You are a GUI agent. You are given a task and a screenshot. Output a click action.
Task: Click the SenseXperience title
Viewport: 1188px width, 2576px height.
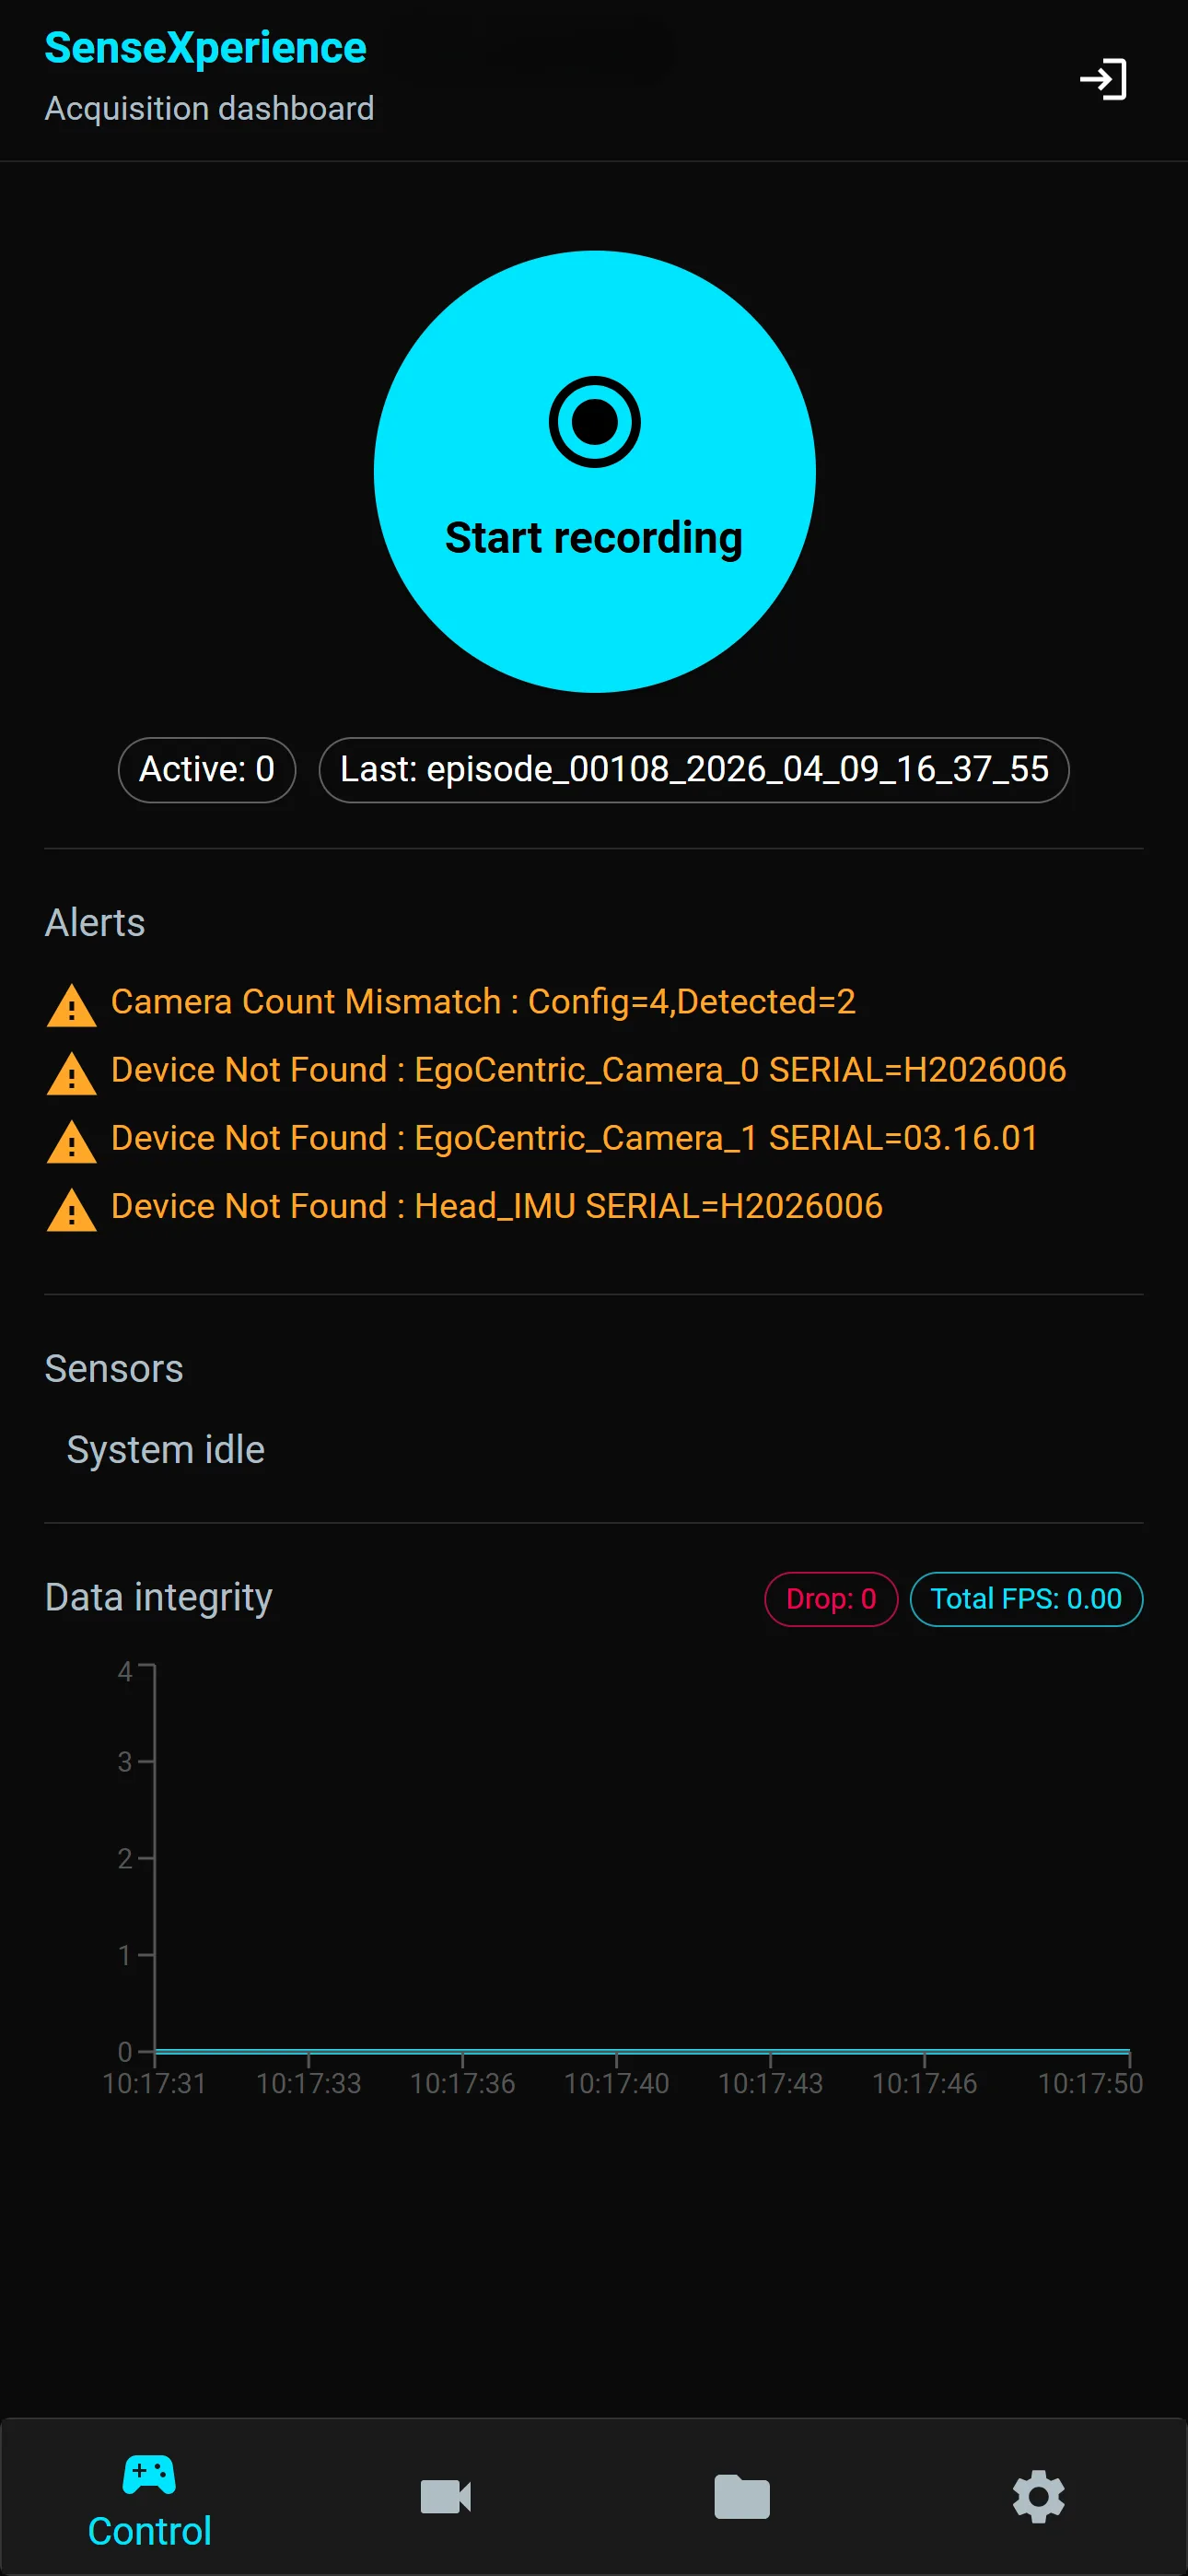206,48
